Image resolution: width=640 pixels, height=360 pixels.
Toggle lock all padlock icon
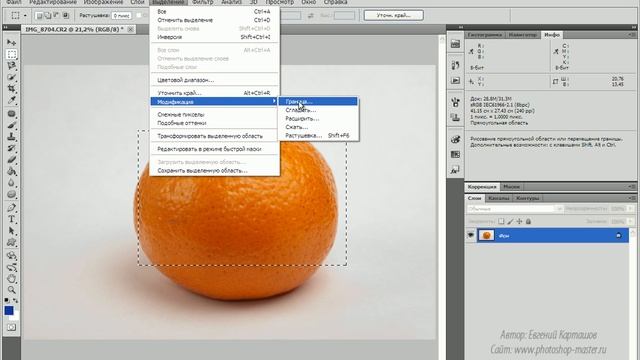click(528, 221)
